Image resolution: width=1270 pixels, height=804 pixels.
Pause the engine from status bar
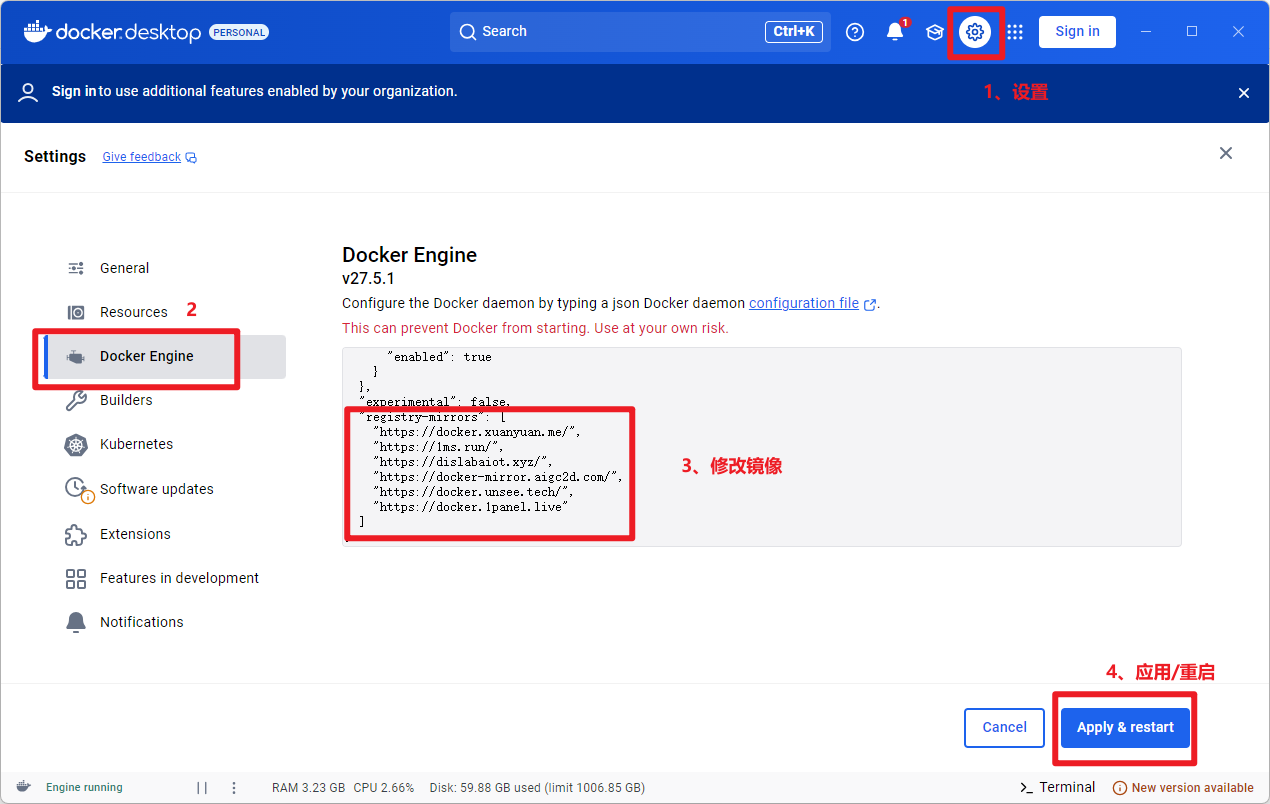202,788
